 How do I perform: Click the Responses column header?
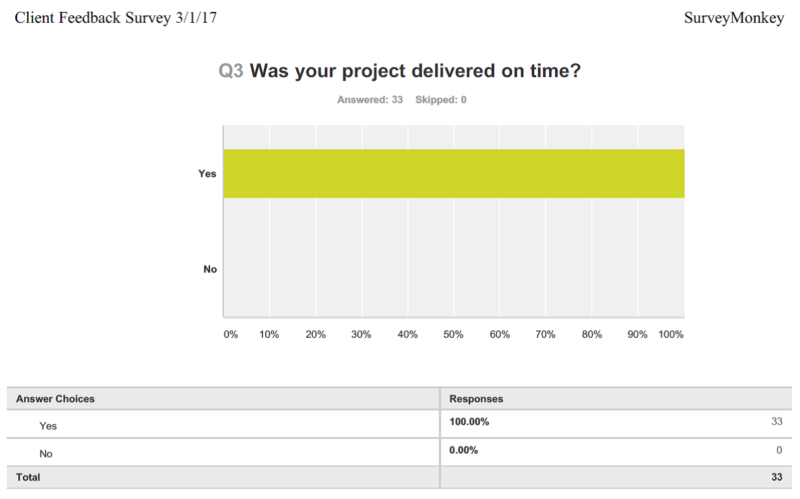click(476, 398)
